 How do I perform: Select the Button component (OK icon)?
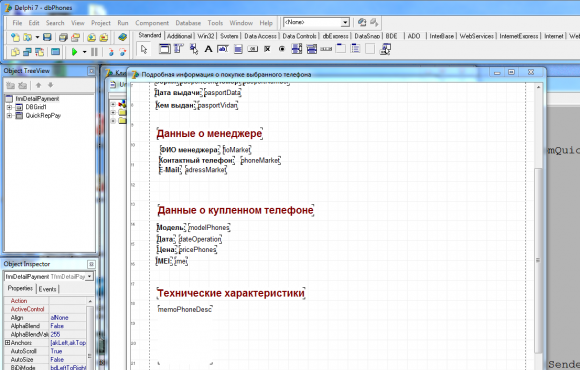click(x=253, y=49)
